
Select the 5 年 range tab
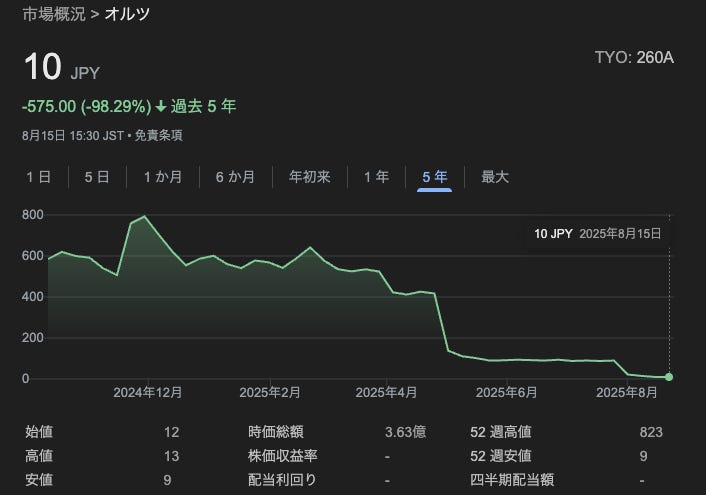pos(434,177)
